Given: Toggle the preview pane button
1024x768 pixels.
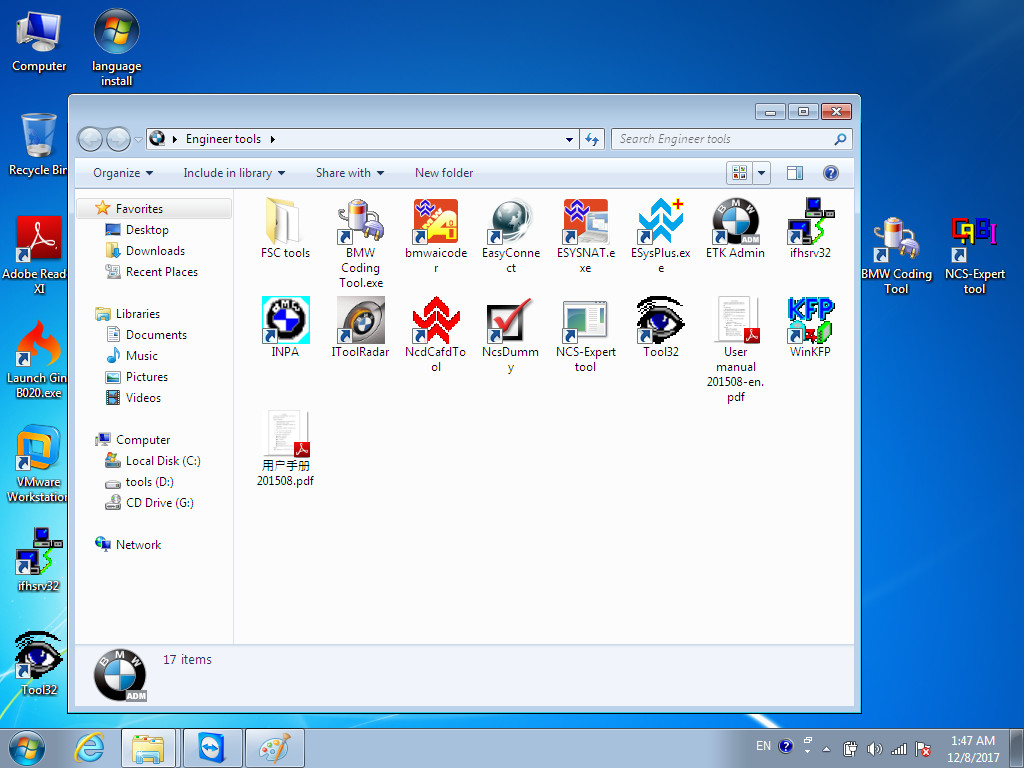Looking at the screenshot, I should tap(795, 173).
